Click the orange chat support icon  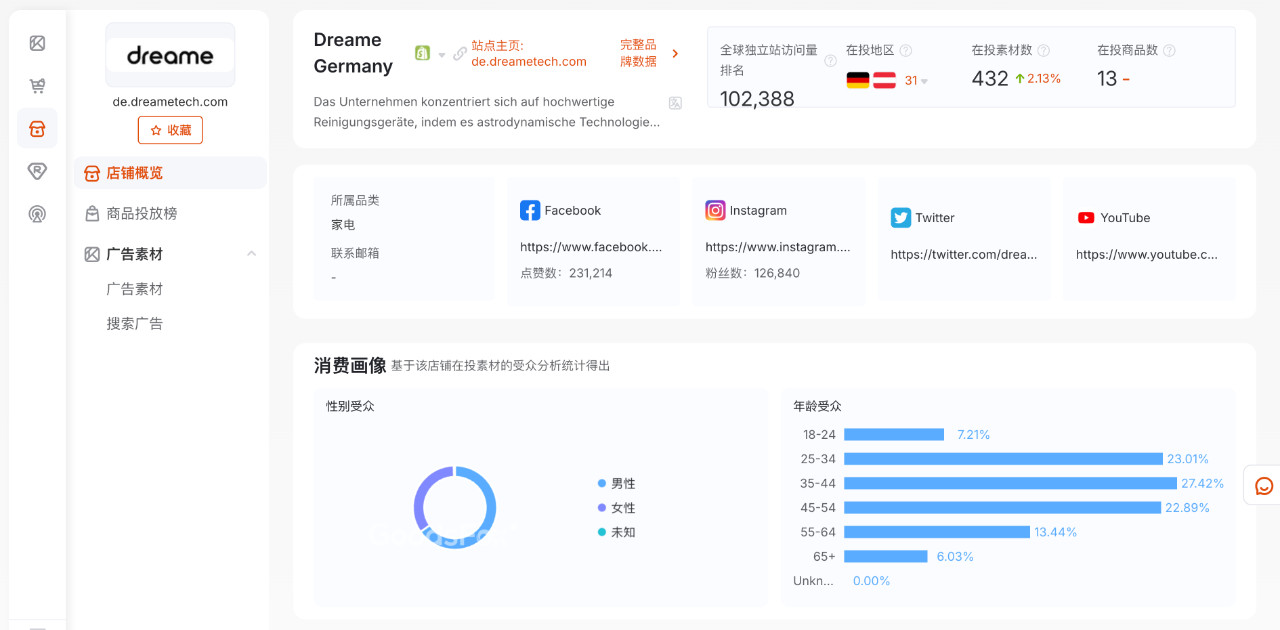(x=1264, y=486)
